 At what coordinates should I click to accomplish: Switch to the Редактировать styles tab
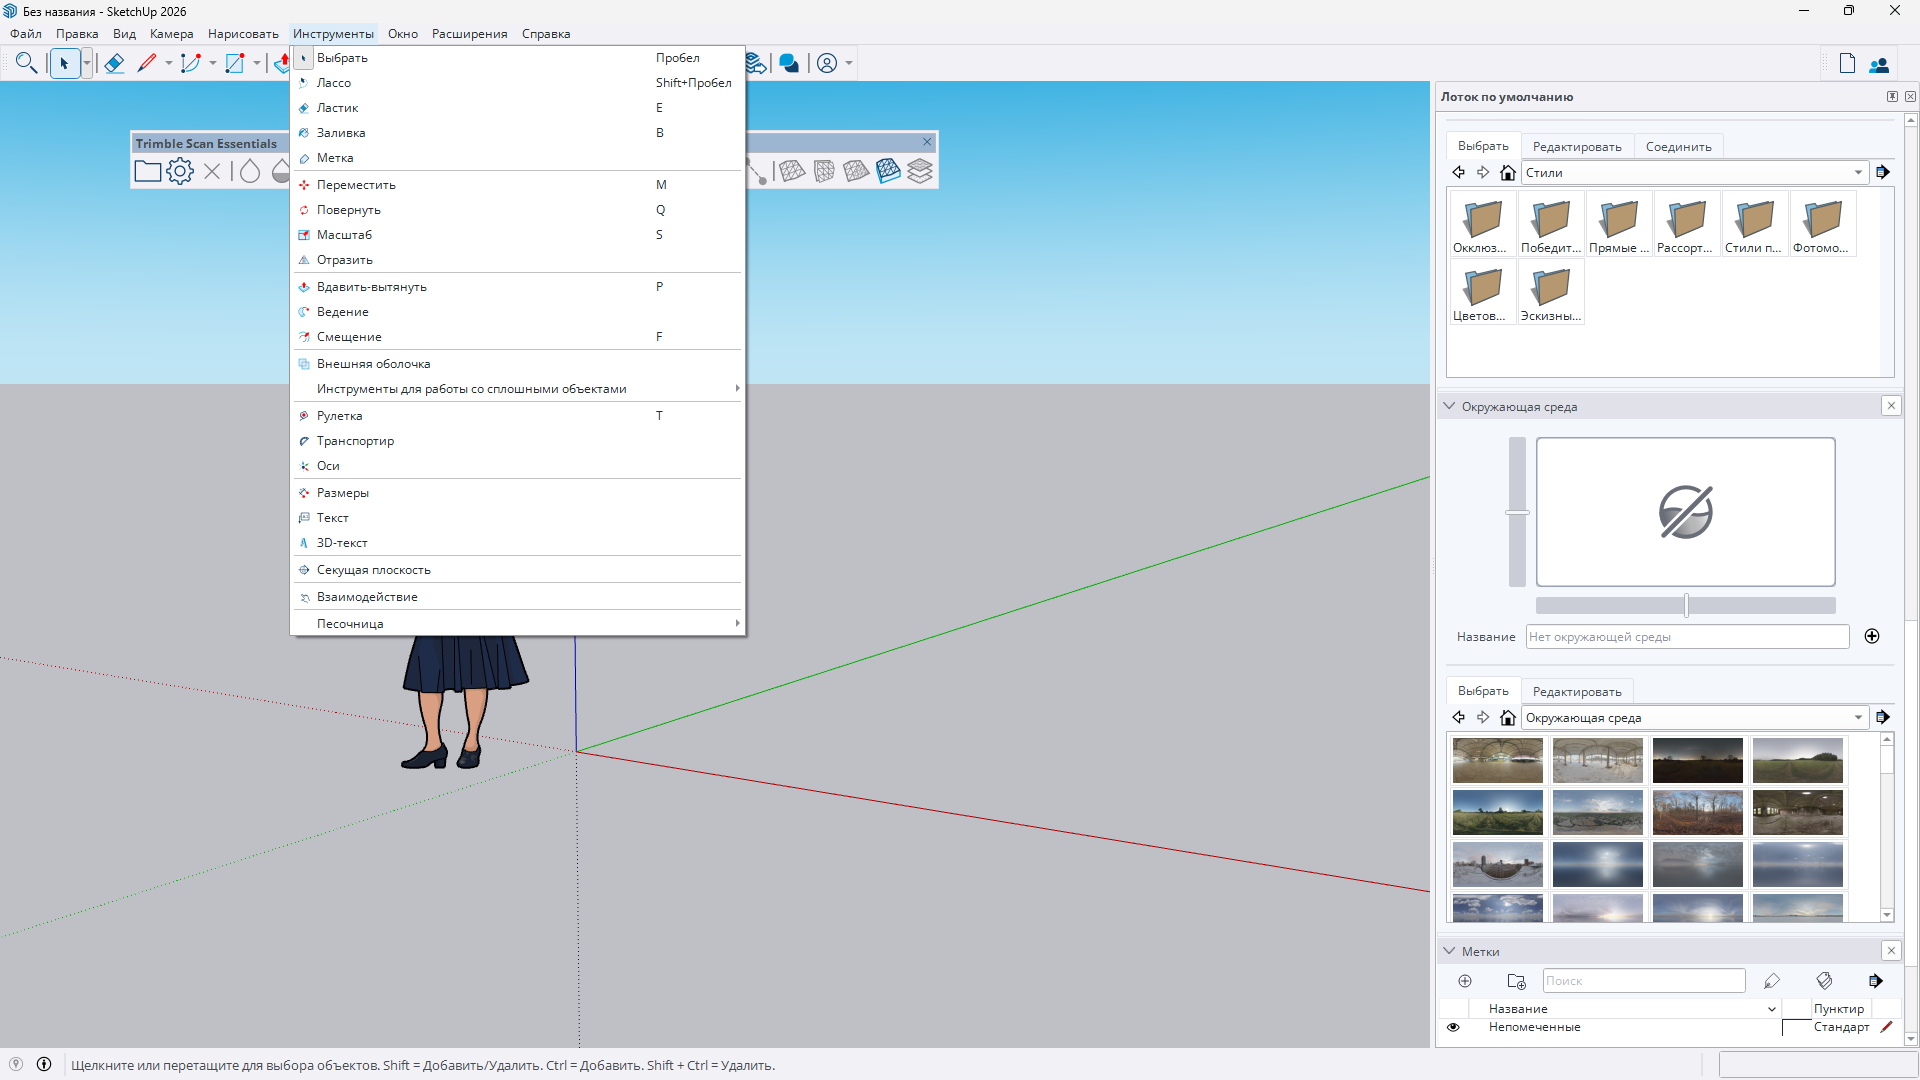1577,147
